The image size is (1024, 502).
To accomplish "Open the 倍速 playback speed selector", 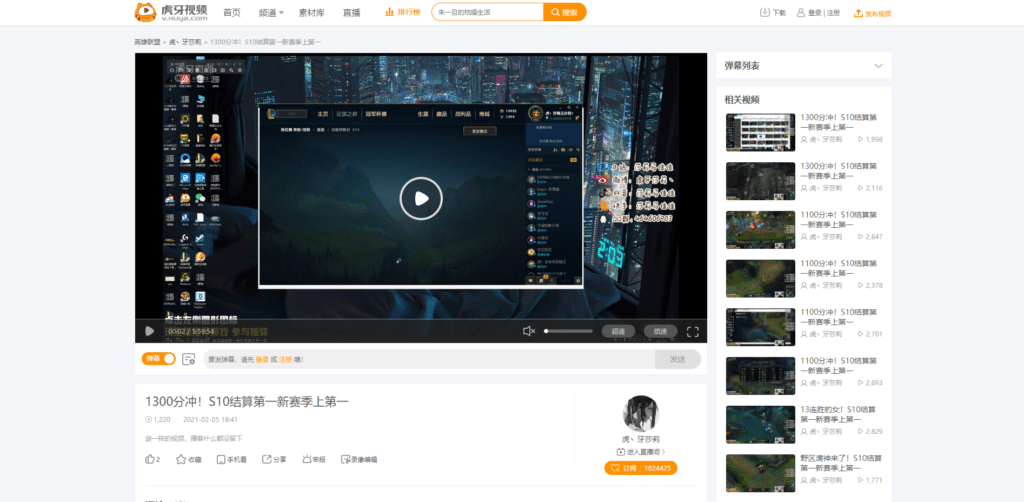I will pos(660,331).
